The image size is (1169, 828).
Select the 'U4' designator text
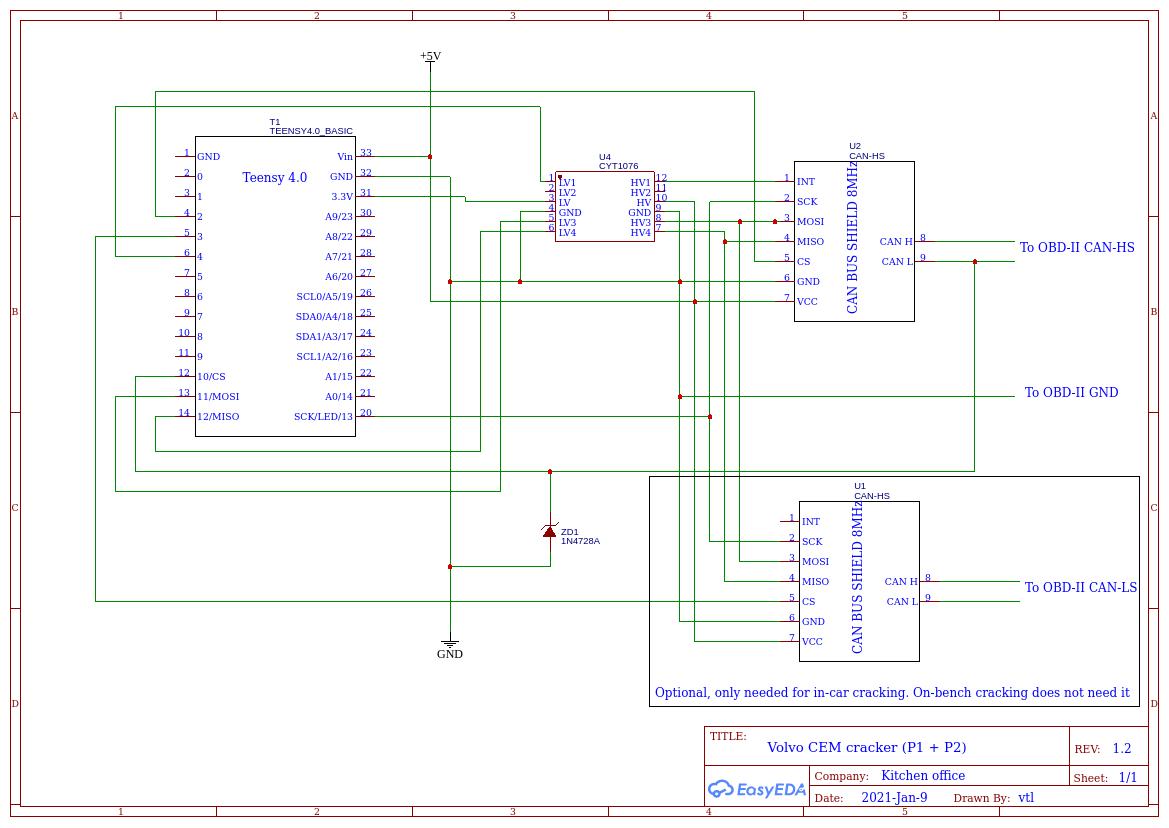605,157
